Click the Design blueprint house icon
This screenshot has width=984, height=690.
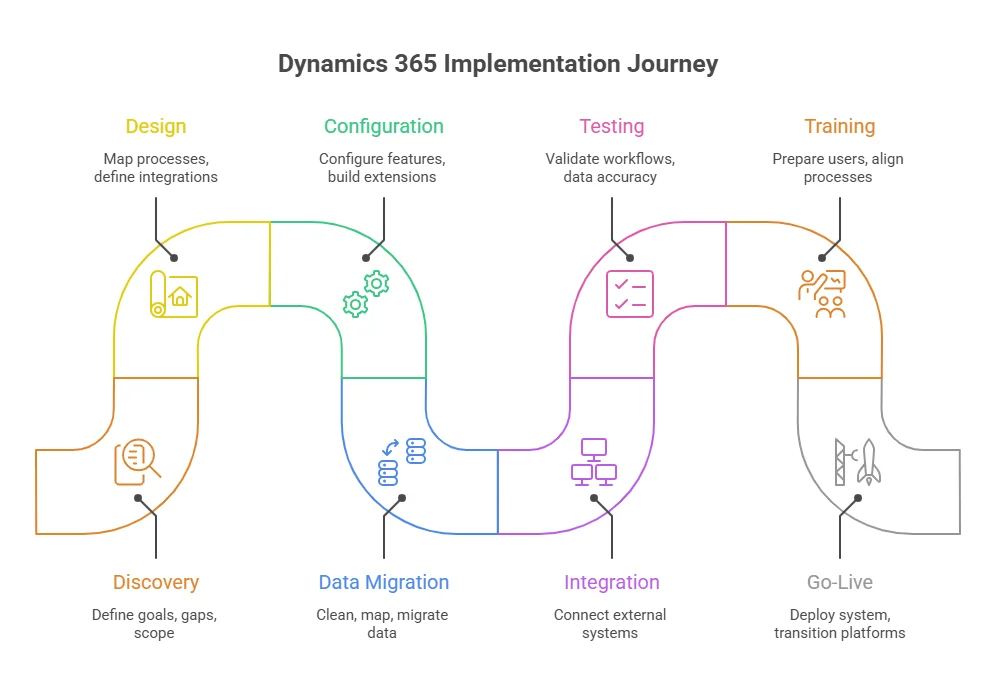(x=174, y=294)
